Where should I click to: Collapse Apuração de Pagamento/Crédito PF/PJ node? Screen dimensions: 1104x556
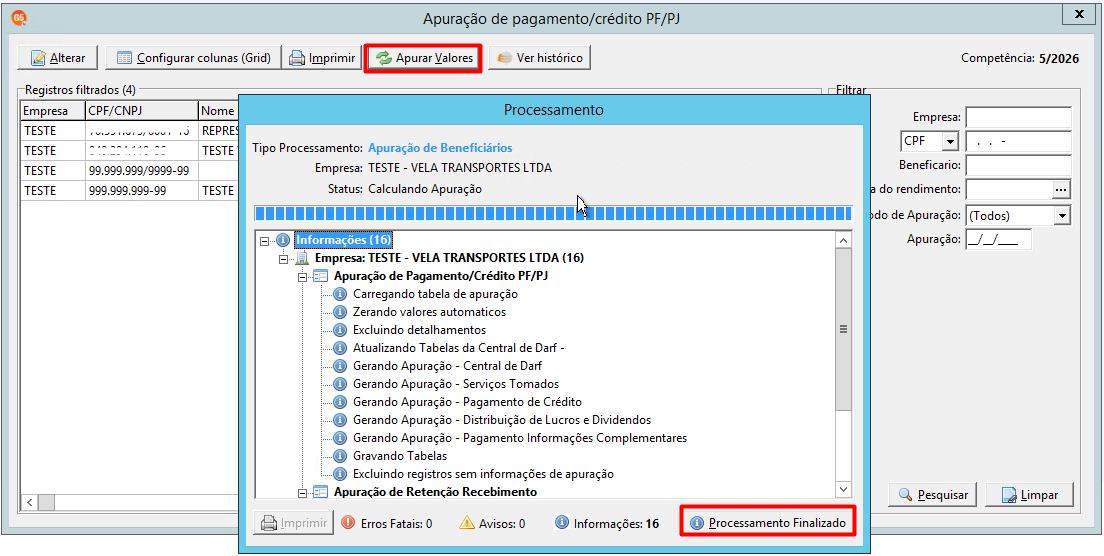302,276
